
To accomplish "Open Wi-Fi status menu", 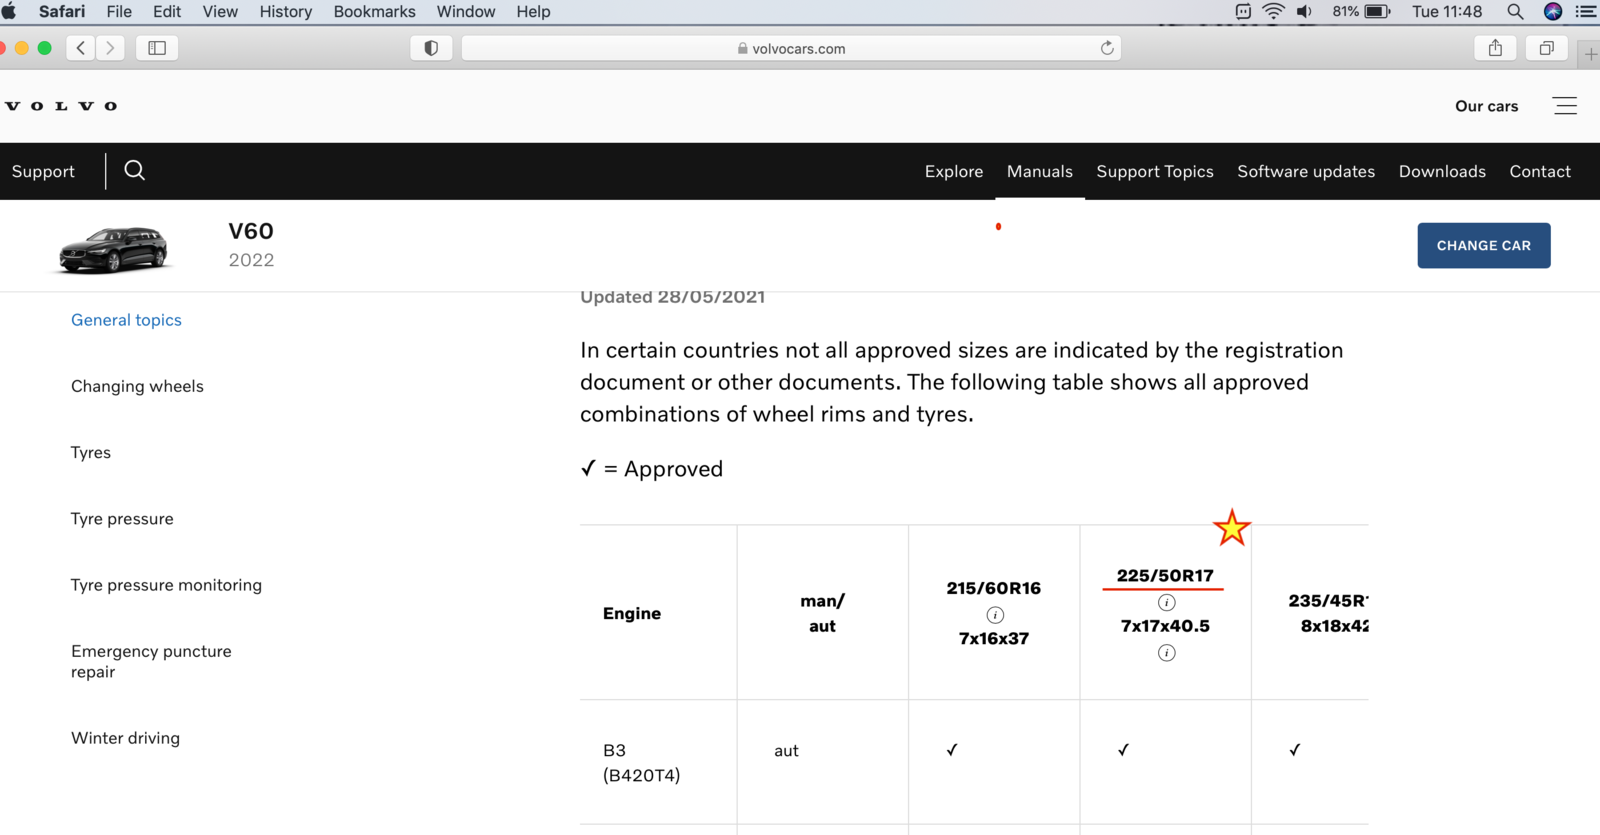I will 1273,12.
